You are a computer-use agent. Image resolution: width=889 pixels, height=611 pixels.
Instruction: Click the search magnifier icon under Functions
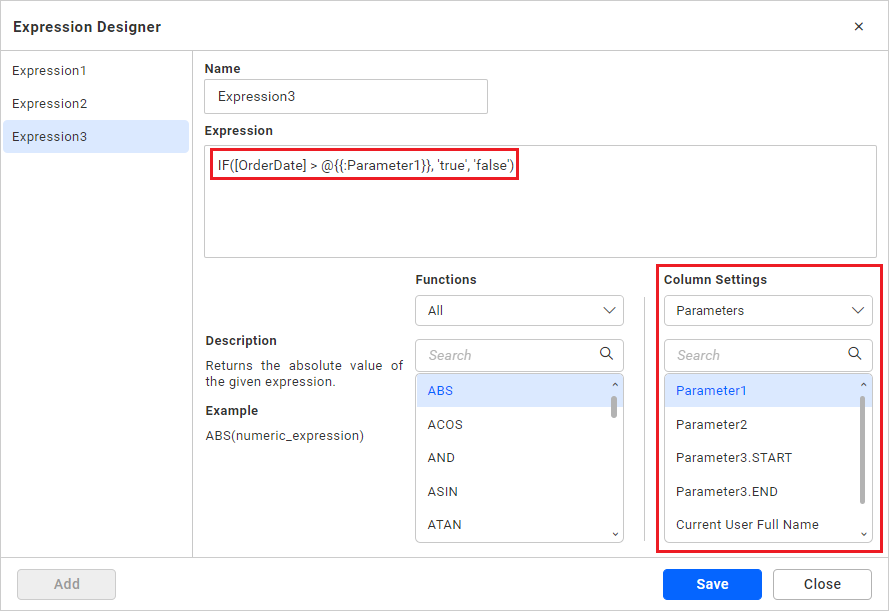606,355
